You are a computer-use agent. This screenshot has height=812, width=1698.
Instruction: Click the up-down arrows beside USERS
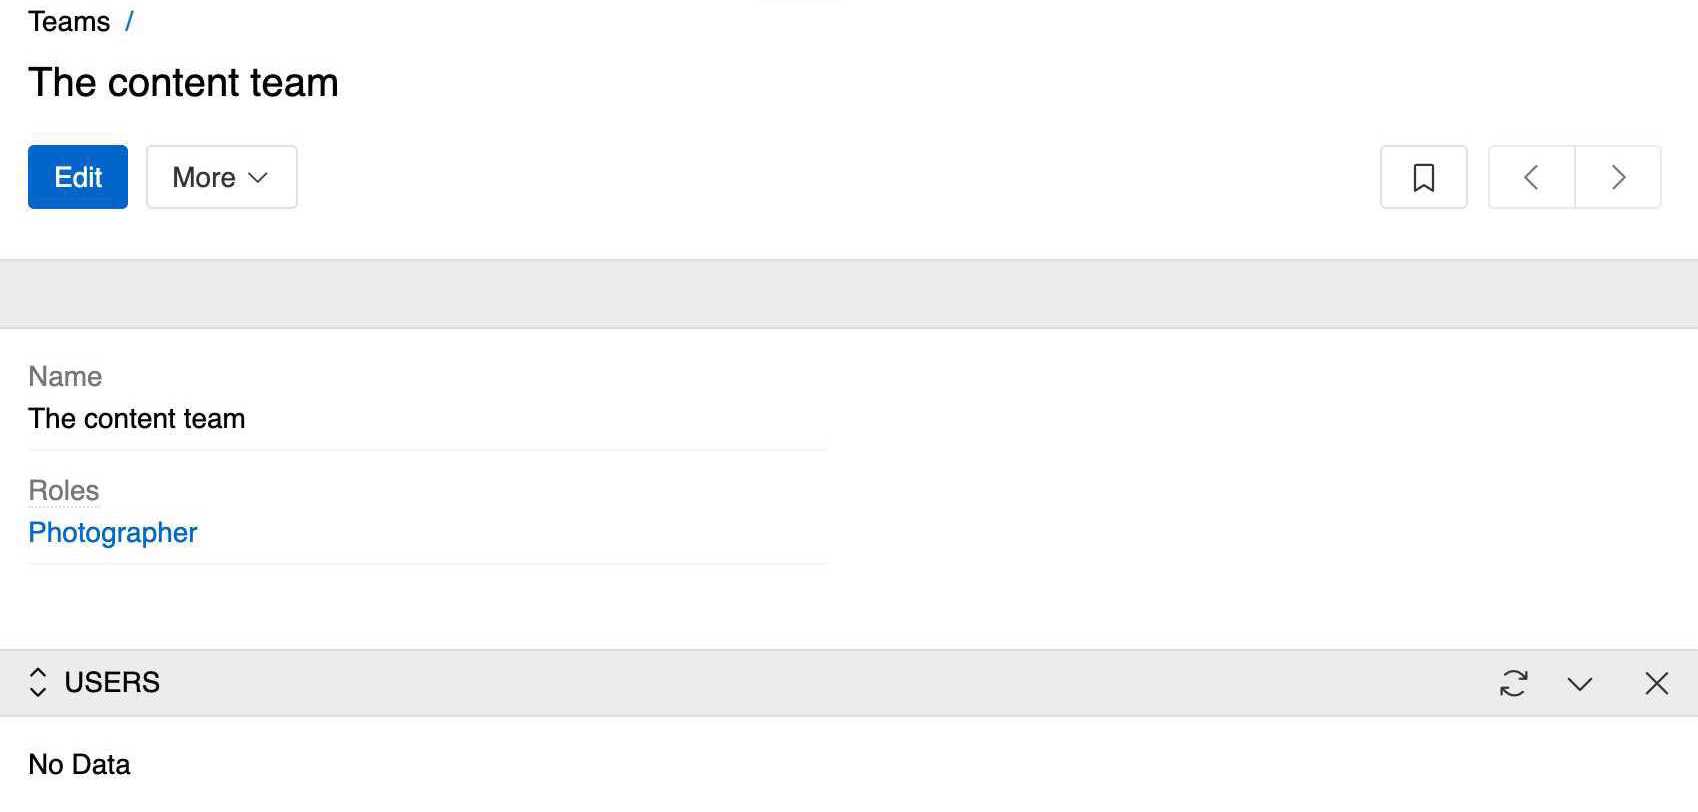click(38, 682)
